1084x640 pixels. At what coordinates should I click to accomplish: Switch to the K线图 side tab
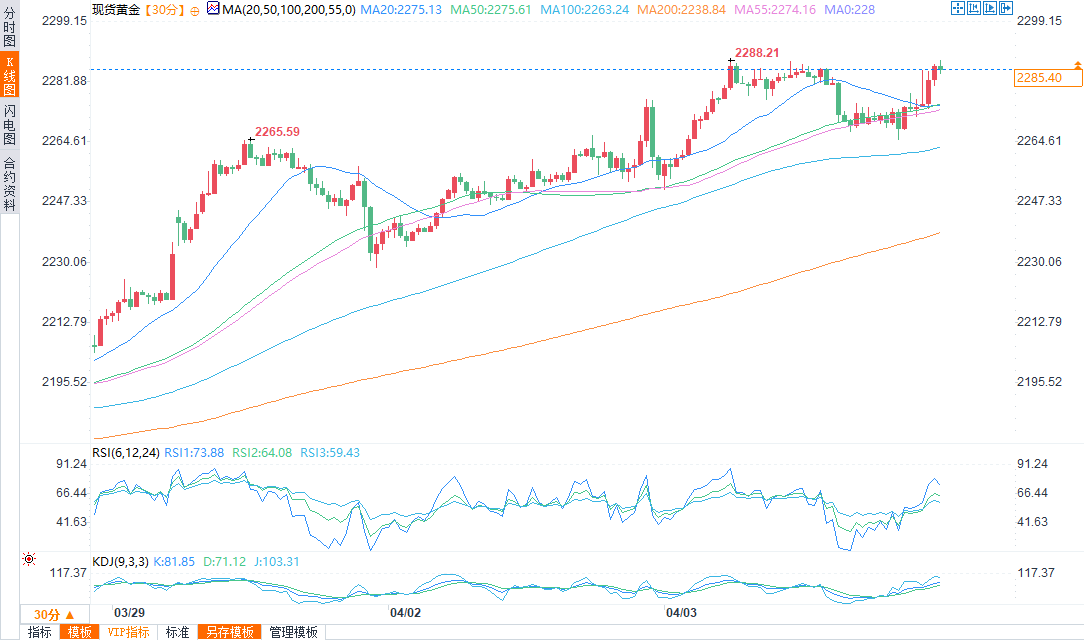tap(9, 76)
